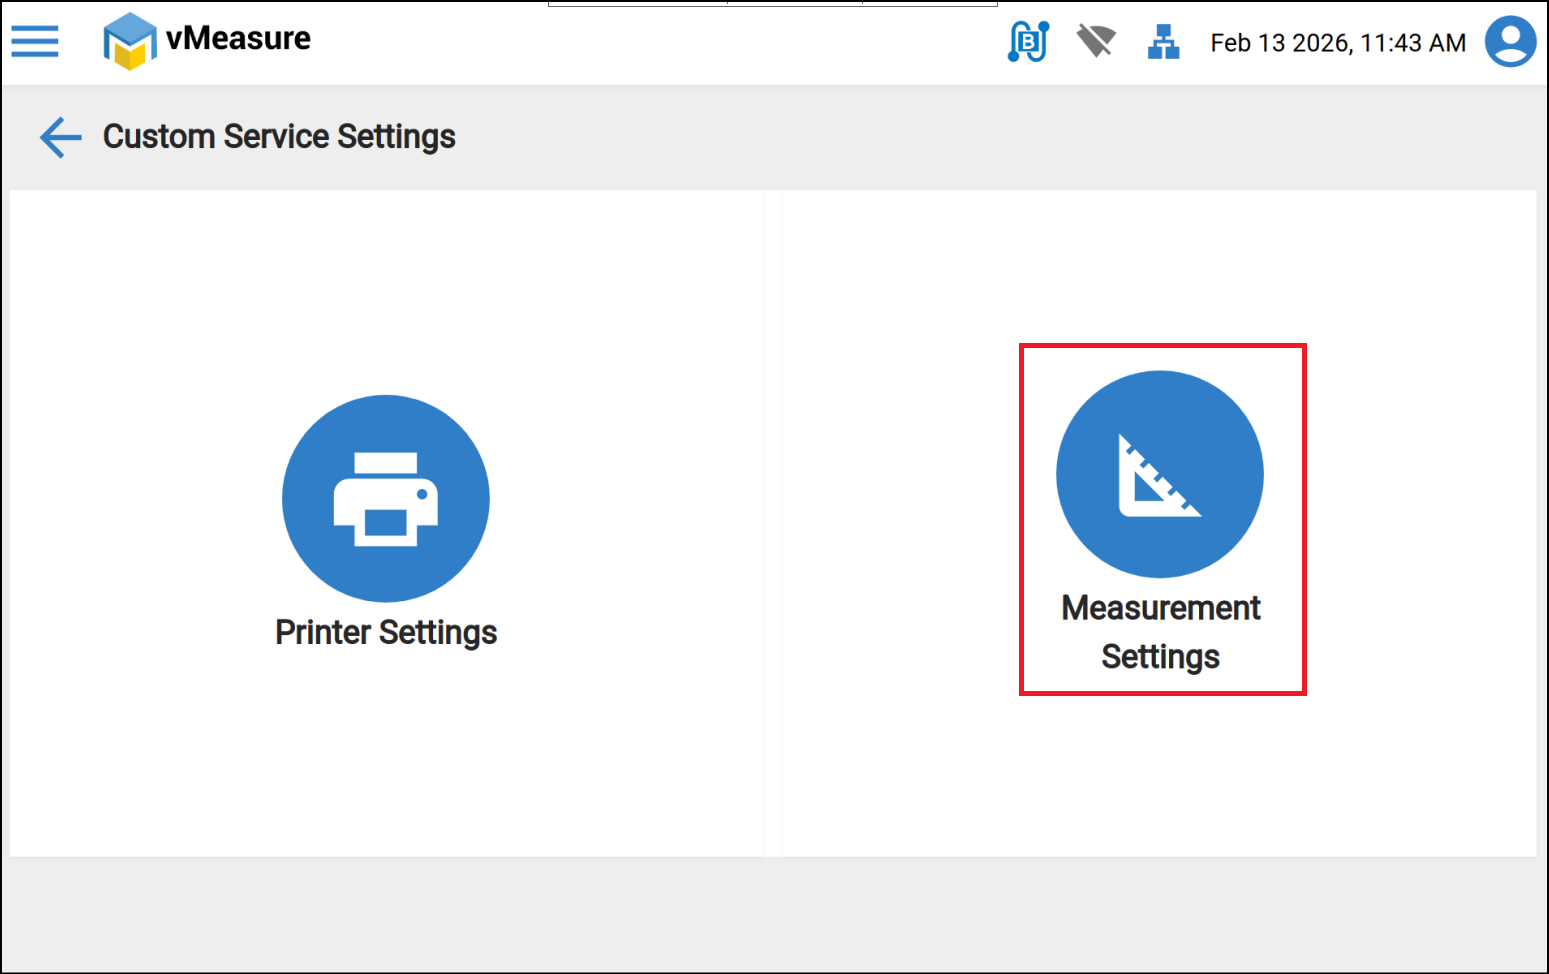Open the hamburger navigation menu
The width and height of the screenshot is (1549, 974).
35,42
